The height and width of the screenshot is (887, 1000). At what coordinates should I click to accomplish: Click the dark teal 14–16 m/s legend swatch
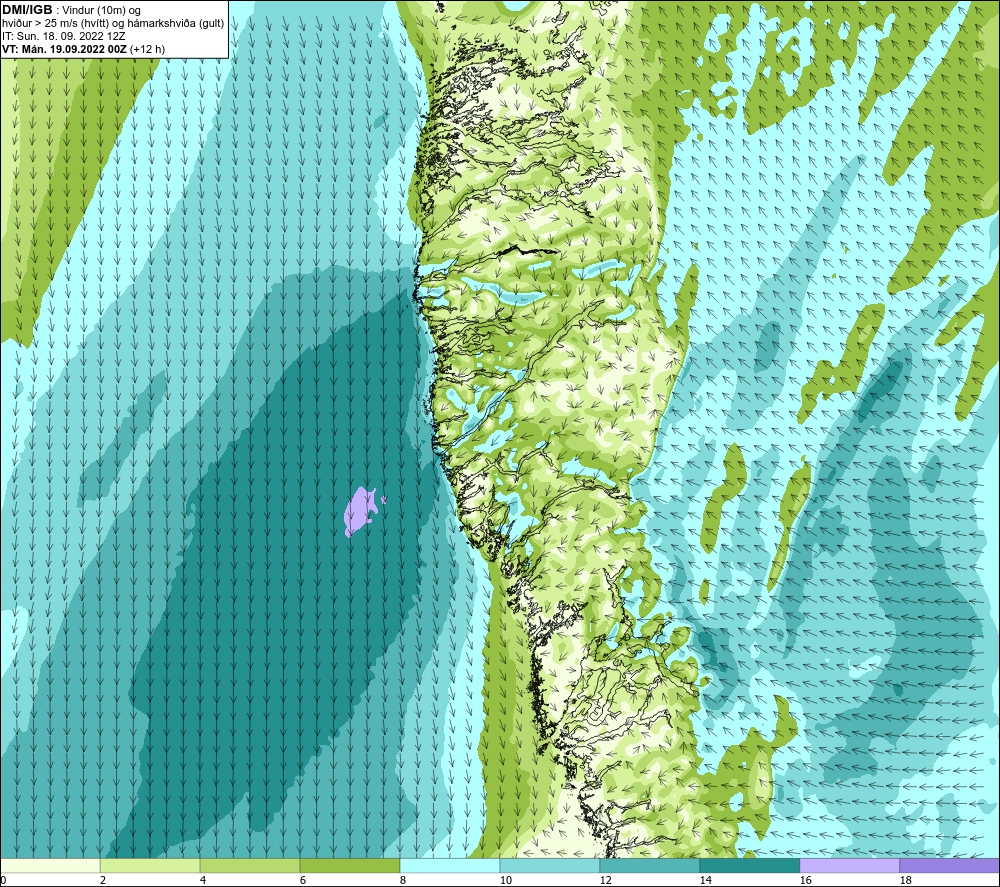(x=750, y=865)
